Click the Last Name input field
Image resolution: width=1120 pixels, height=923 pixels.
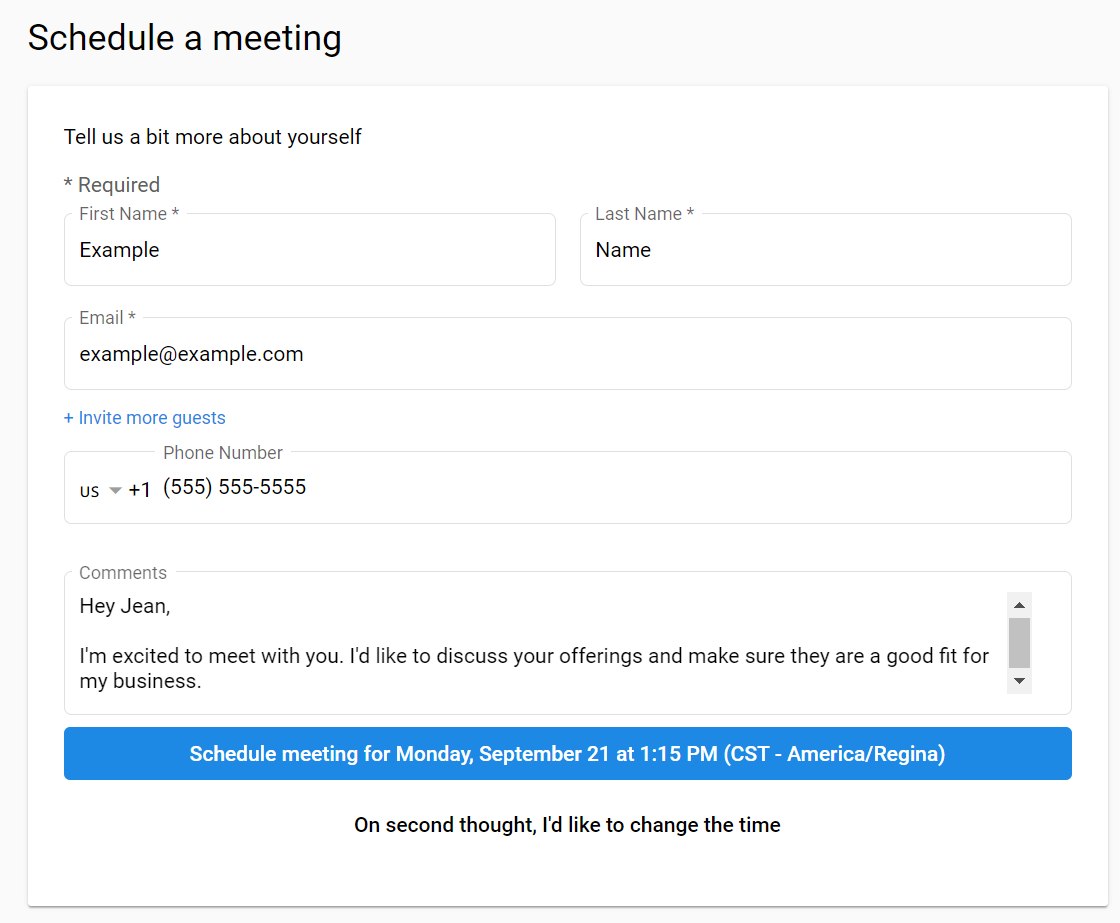point(825,250)
